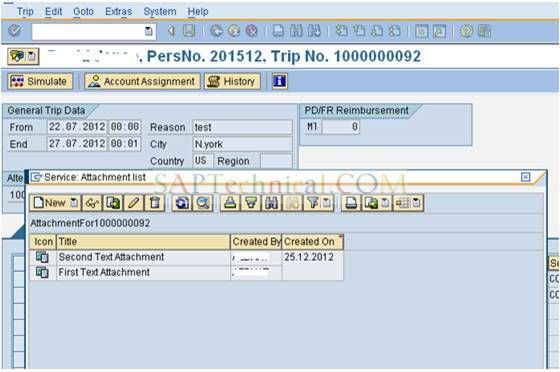Click the red Cancel icon
Image resolution: width=560 pixels, height=372 pixels.
[x=252, y=31]
